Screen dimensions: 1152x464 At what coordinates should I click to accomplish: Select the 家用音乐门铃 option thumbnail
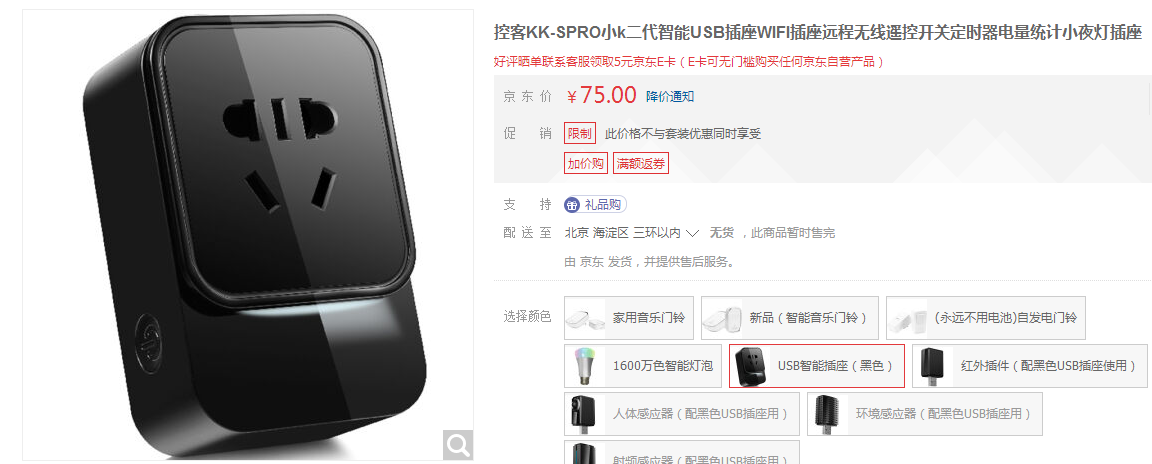627,318
